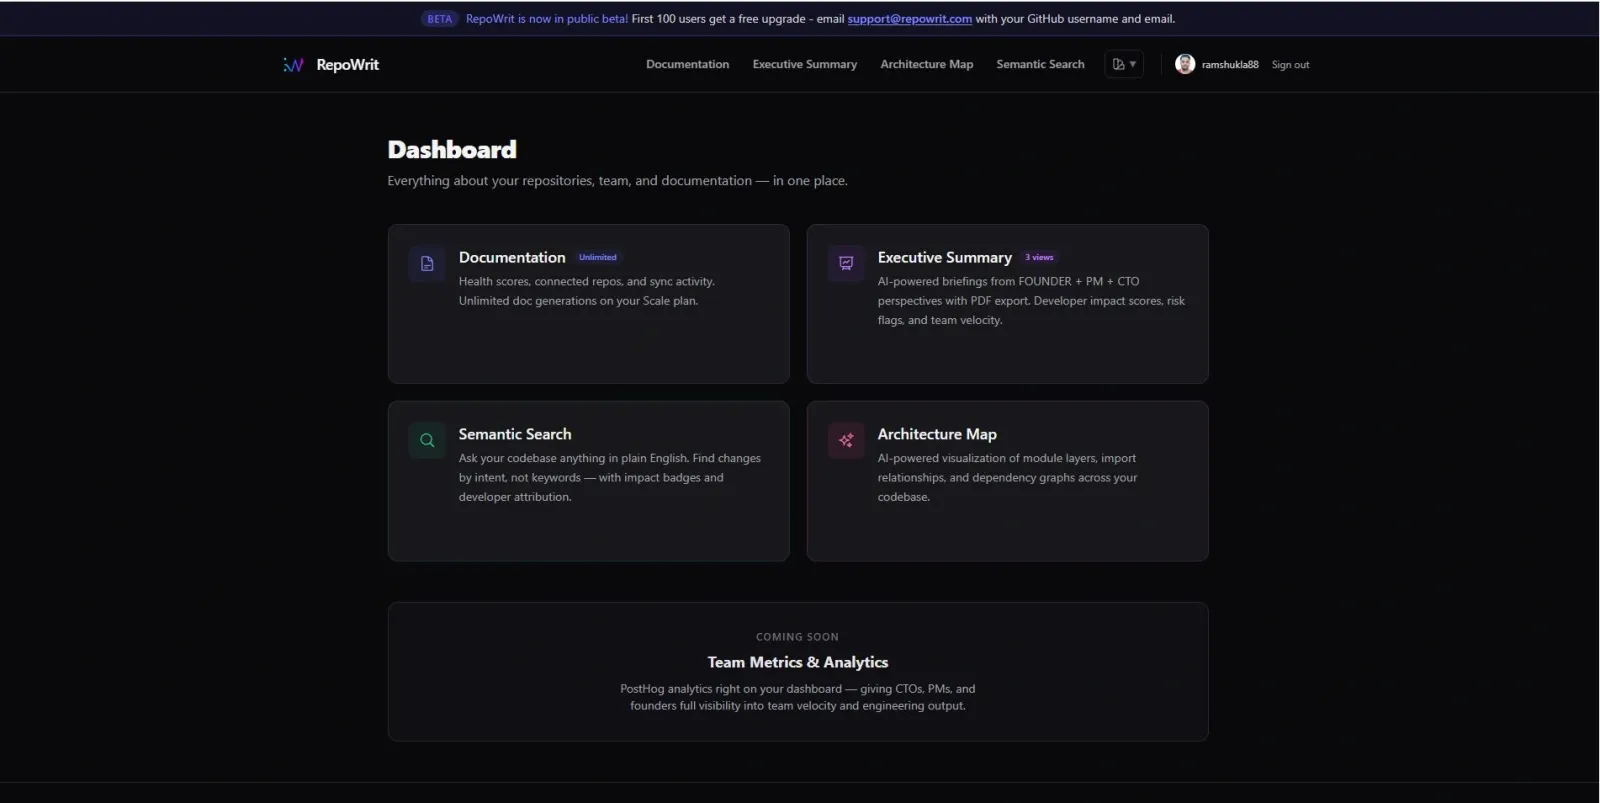Click the BETA badge in the banner
This screenshot has height=803, width=1600.
pyautogui.click(x=439, y=19)
